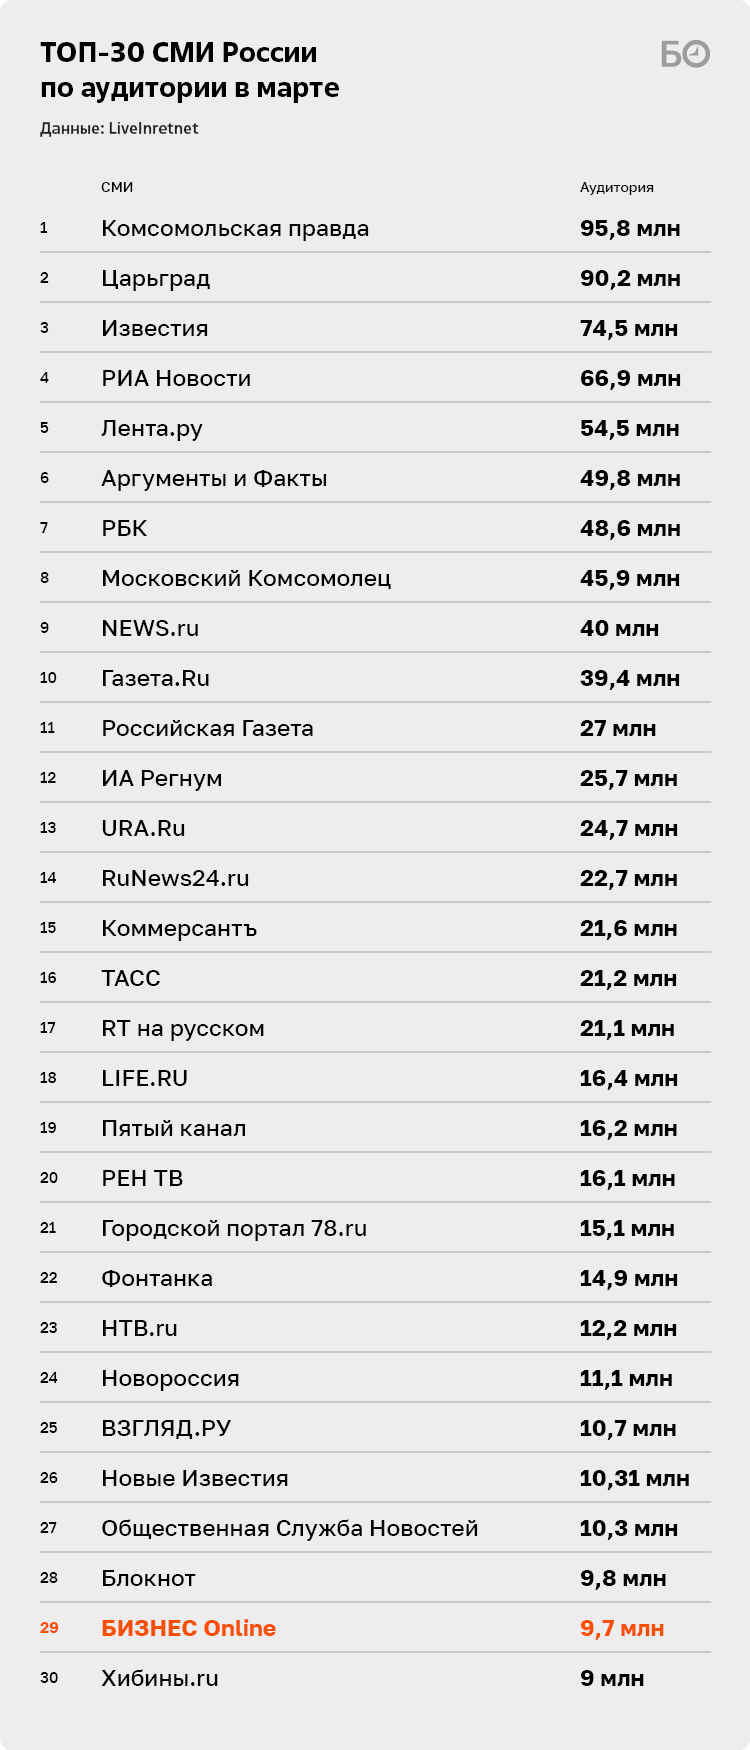The height and width of the screenshot is (1750, 750).
Task: Select Московский Комсомолец row
Action: (x=375, y=578)
